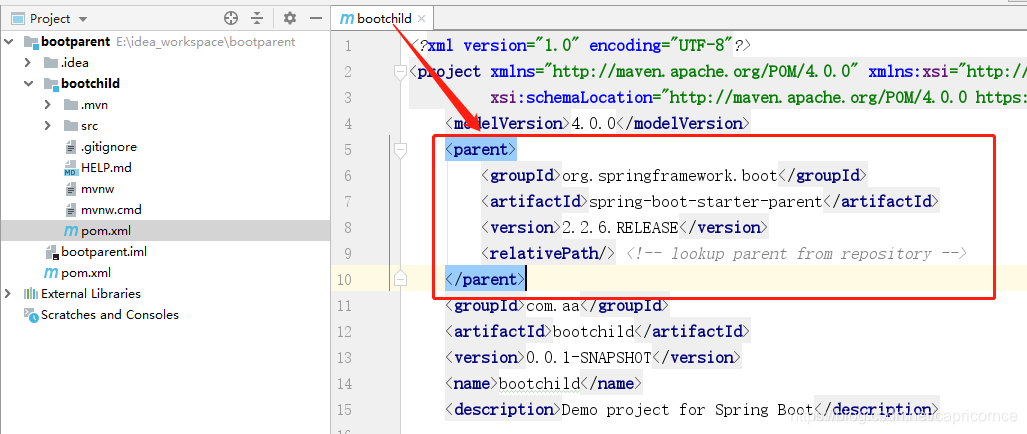This screenshot has width=1027, height=434.
Task: Select External Libraries
Action: 90,293
